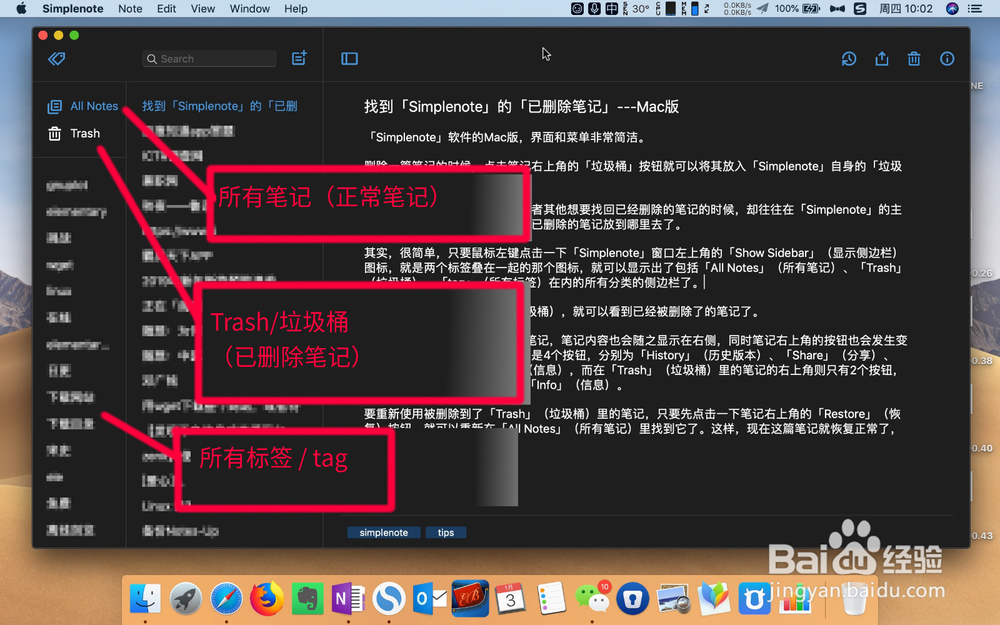The image size is (1000, 625).
Task: Activate Siri from the menu bar
Action: [x=952, y=8]
